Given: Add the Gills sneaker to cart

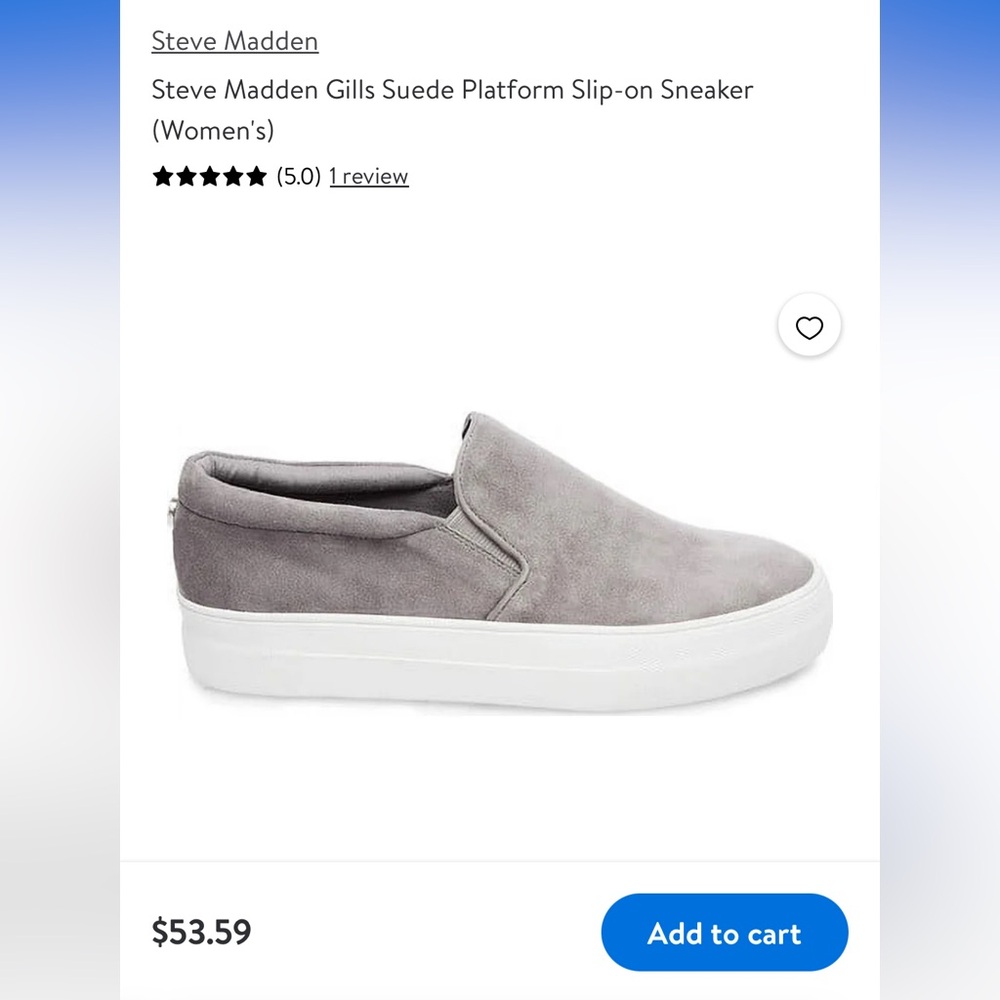Looking at the screenshot, I should (x=725, y=932).
